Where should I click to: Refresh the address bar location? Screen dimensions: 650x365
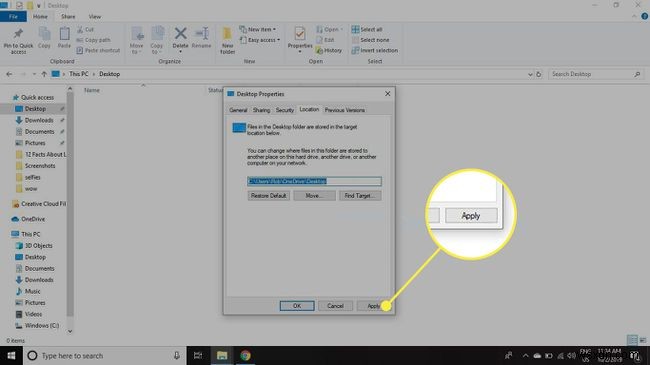(x=539, y=74)
